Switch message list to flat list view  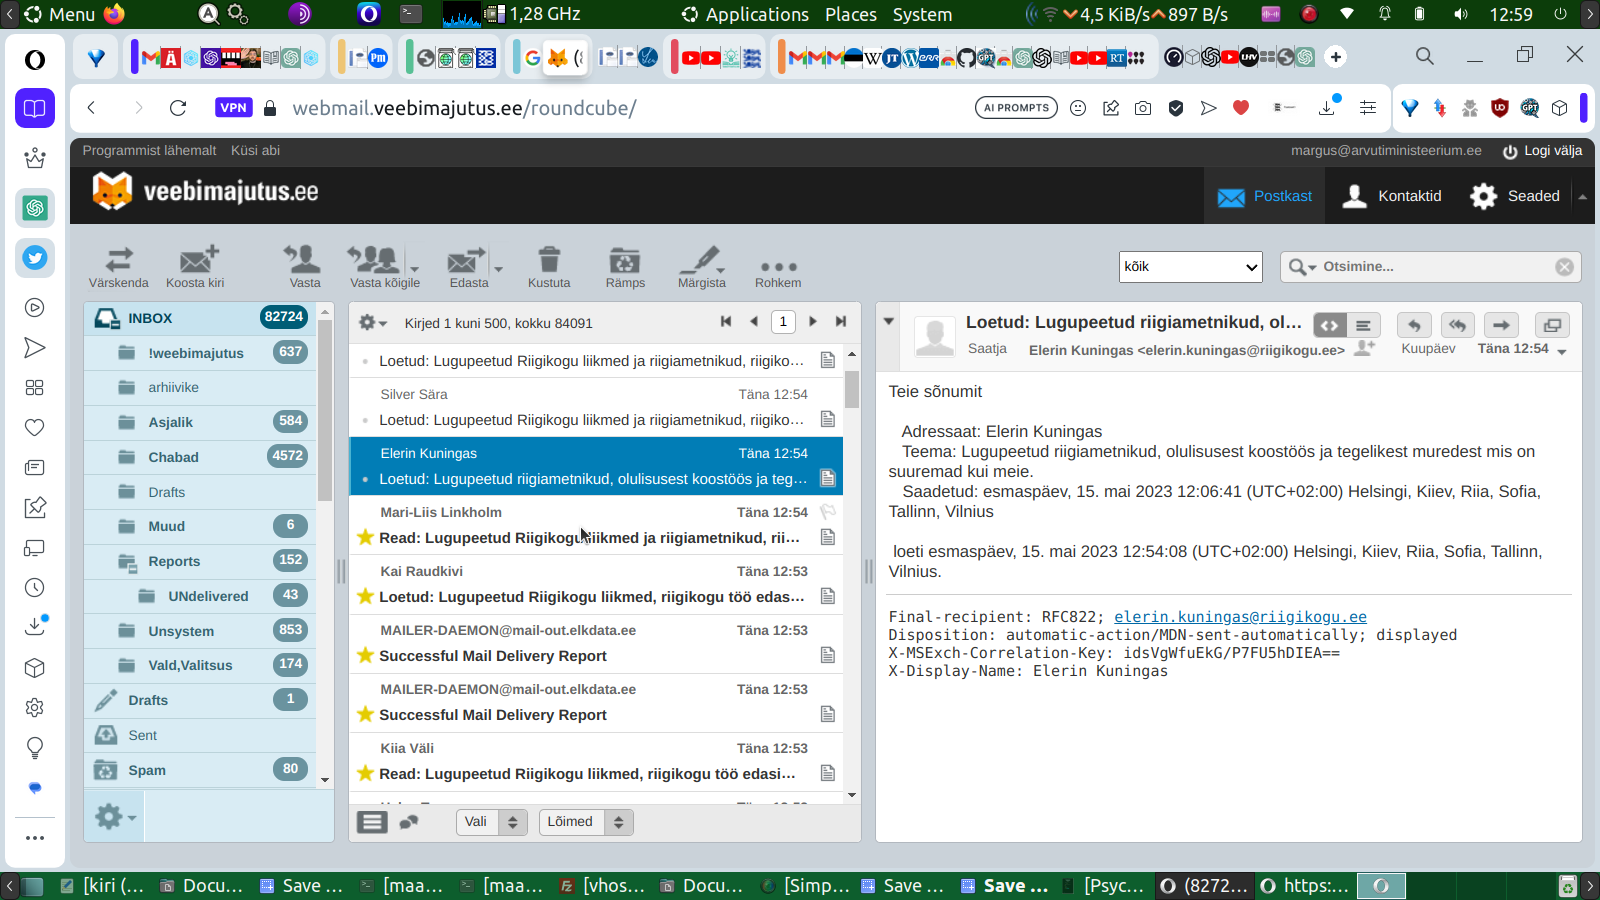point(372,822)
